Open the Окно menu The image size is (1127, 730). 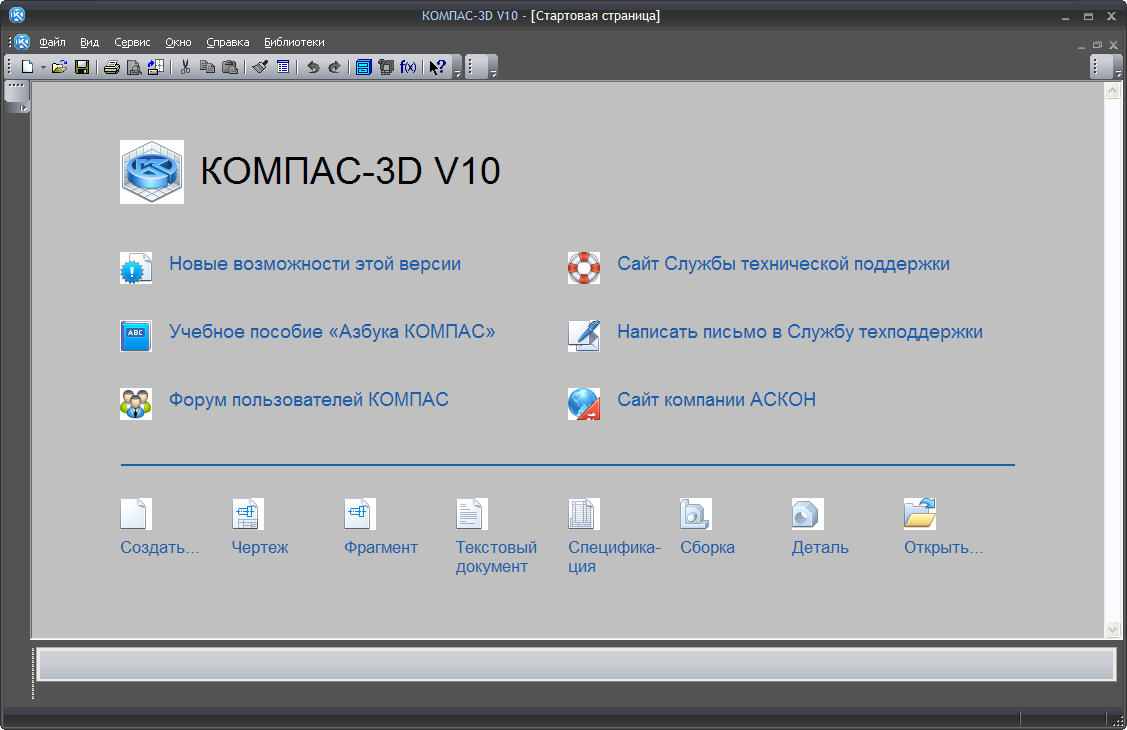click(178, 42)
